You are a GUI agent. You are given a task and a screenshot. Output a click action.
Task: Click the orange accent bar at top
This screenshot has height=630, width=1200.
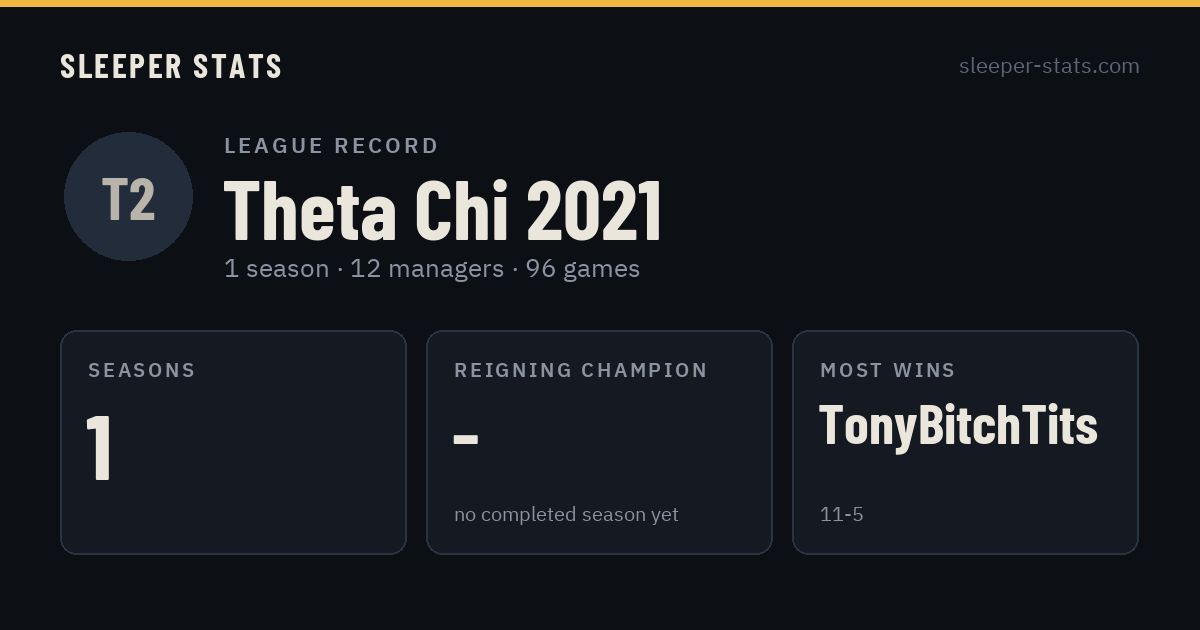(x=600, y=3)
